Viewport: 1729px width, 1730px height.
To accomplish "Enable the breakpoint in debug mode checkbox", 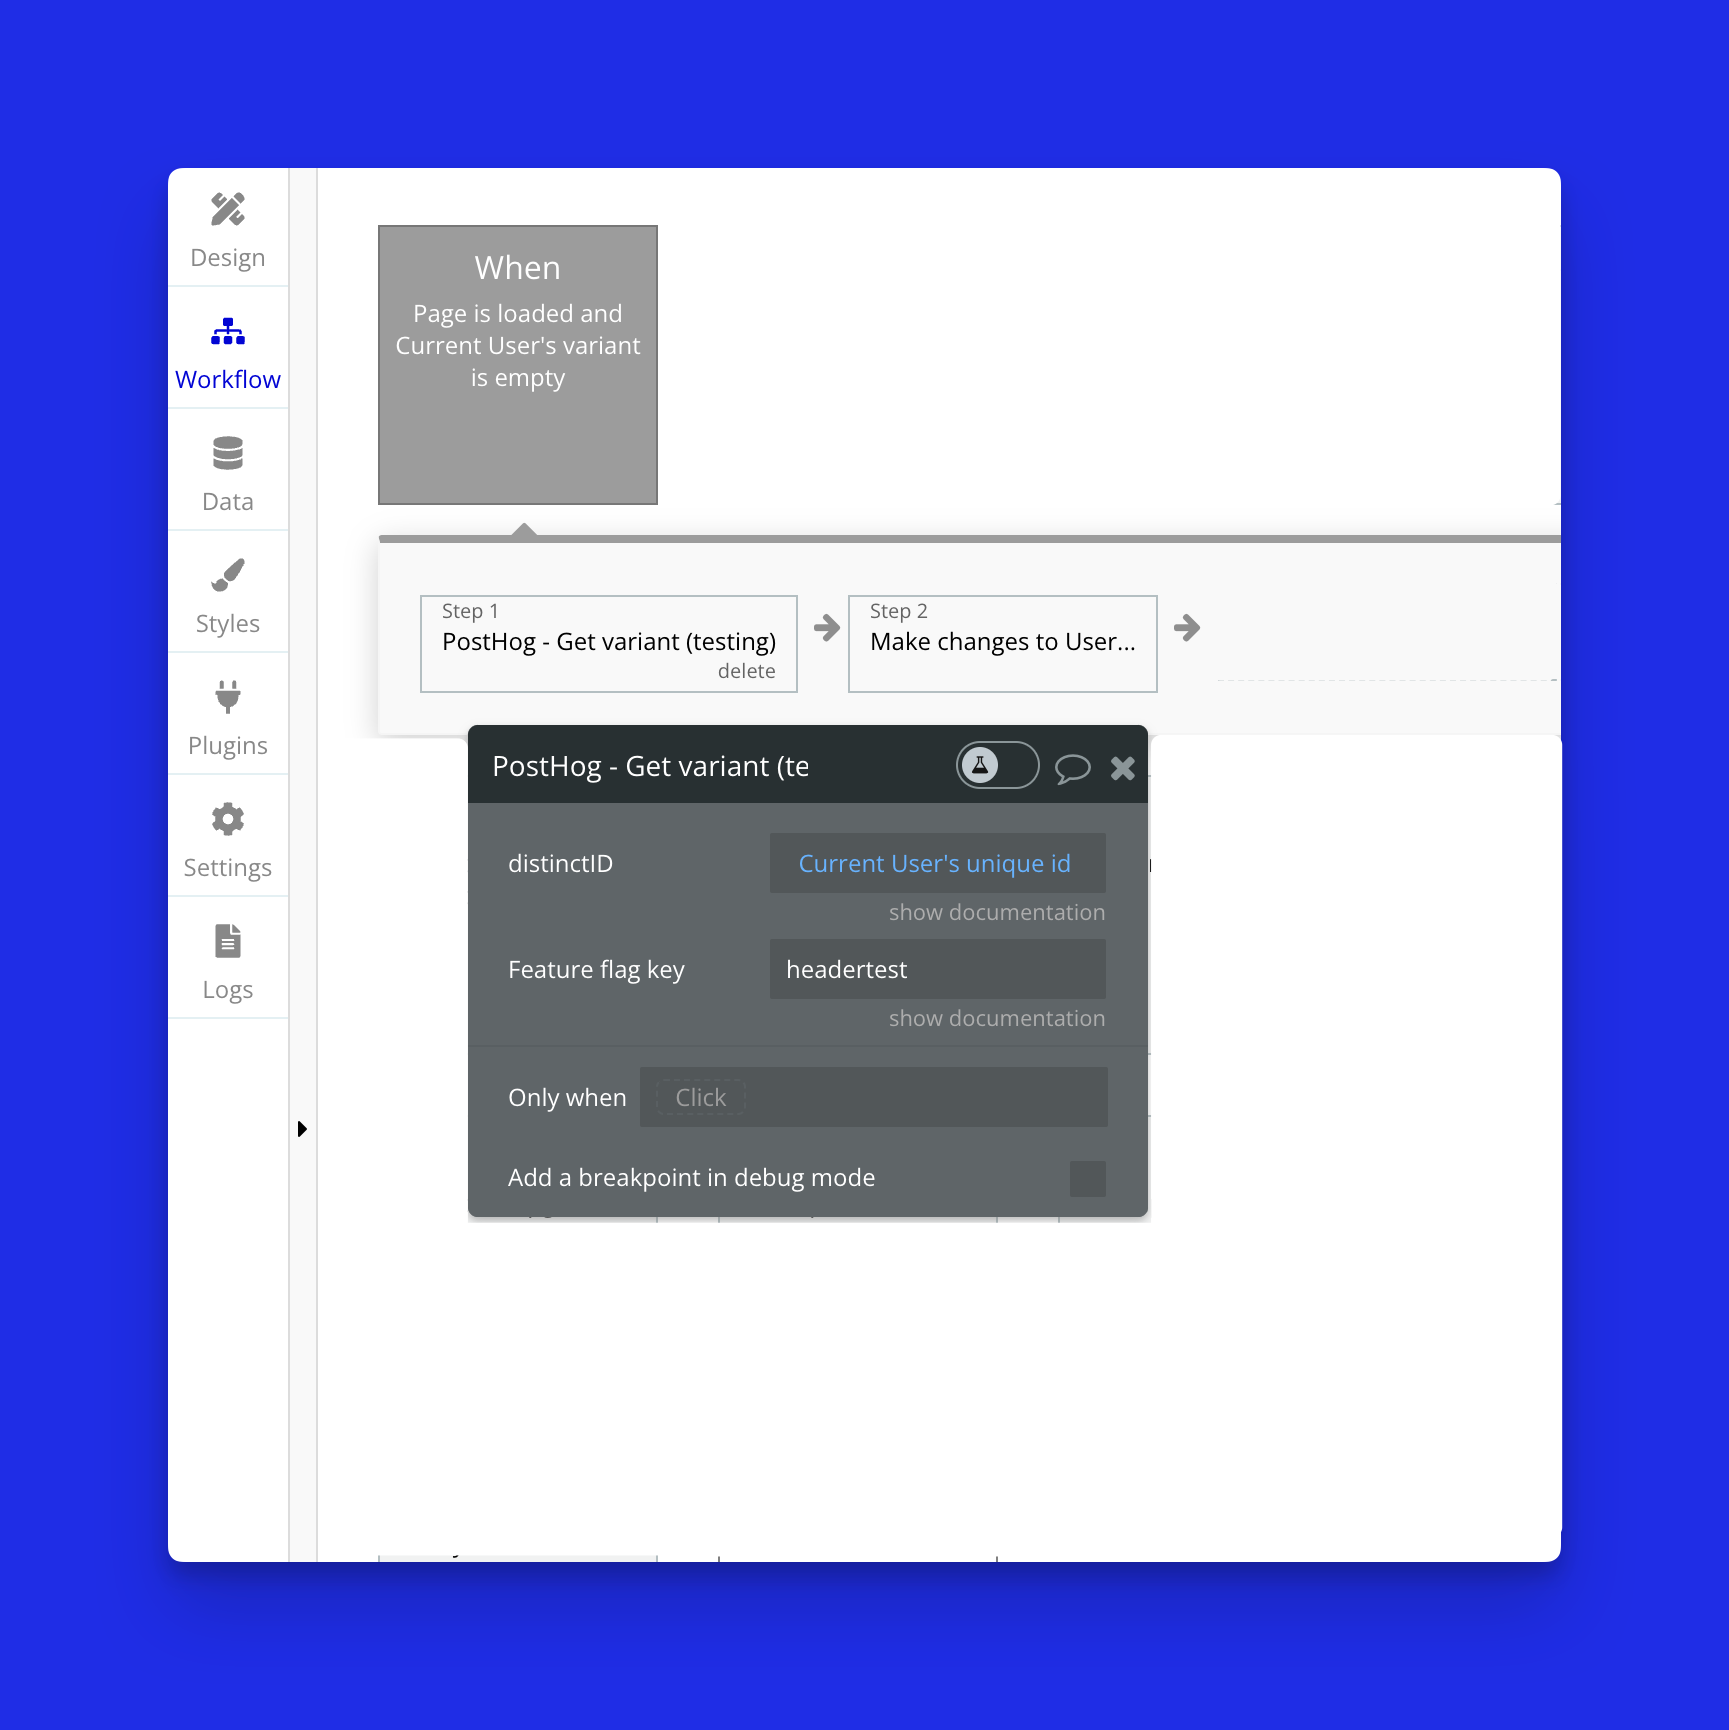I will 1087,1179.
